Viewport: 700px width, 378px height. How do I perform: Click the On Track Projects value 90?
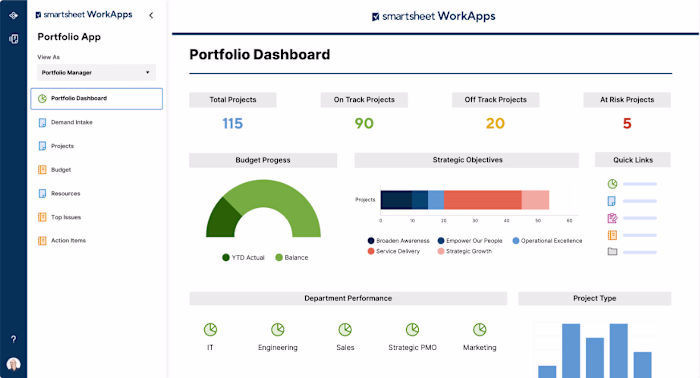[x=364, y=123]
